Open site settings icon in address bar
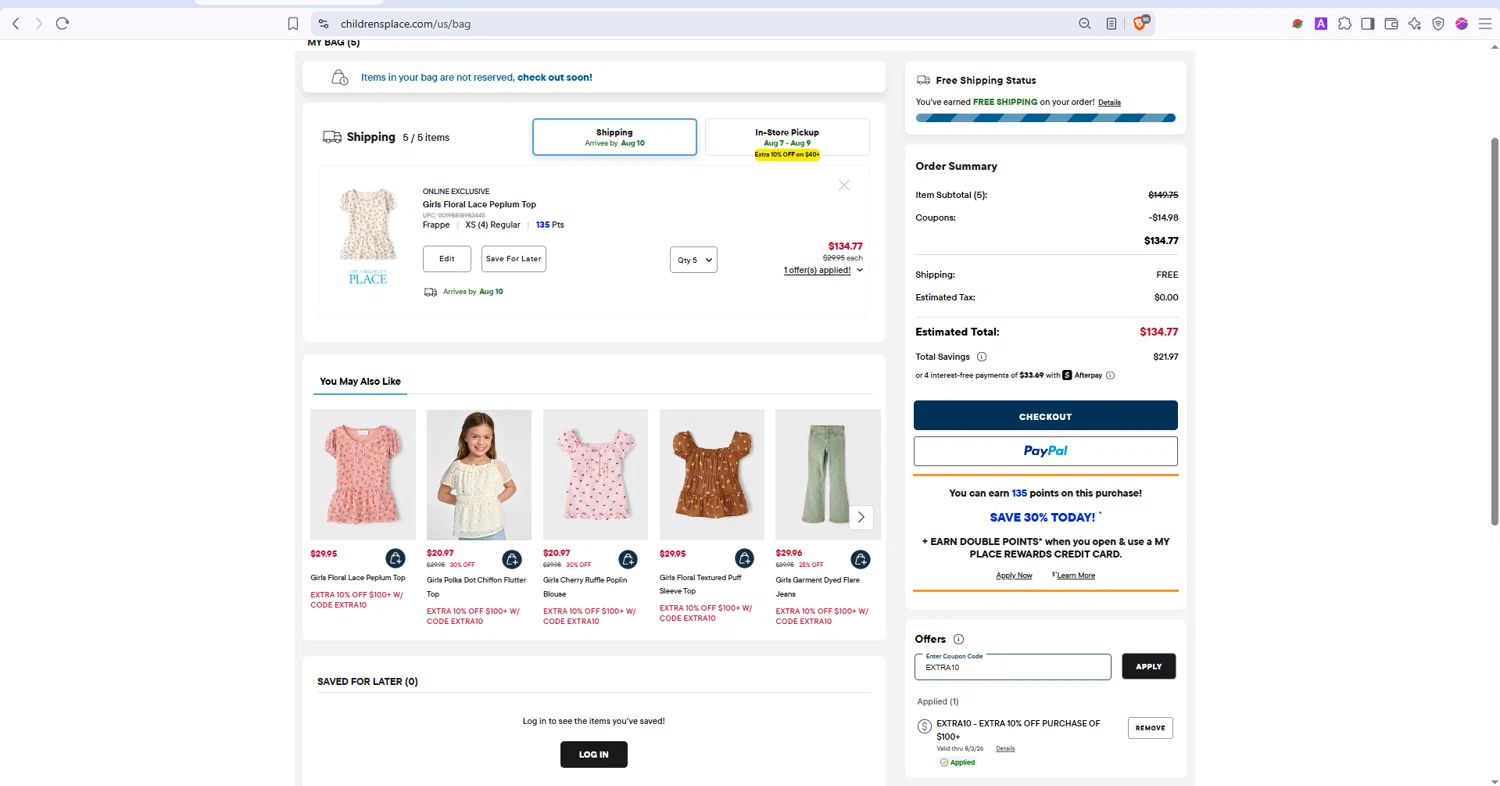The width and height of the screenshot is (1500, 786). coord(323,23)
